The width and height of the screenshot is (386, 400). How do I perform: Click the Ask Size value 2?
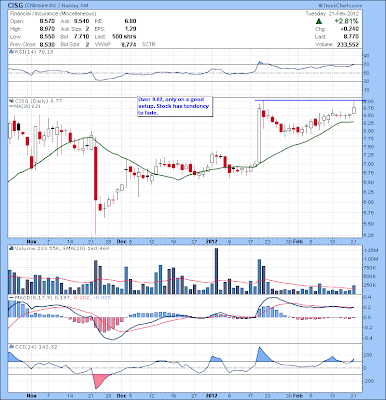(87, 29)
